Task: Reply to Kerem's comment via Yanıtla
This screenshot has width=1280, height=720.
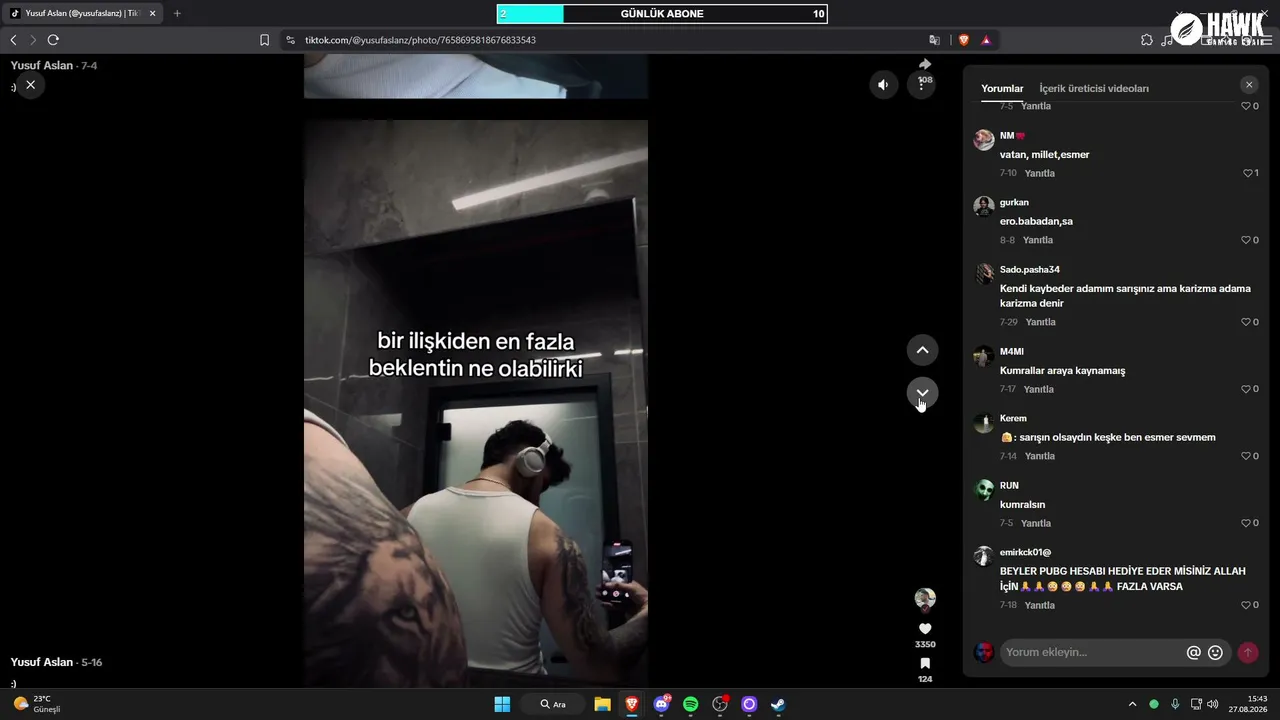Action: point(1040,456)
